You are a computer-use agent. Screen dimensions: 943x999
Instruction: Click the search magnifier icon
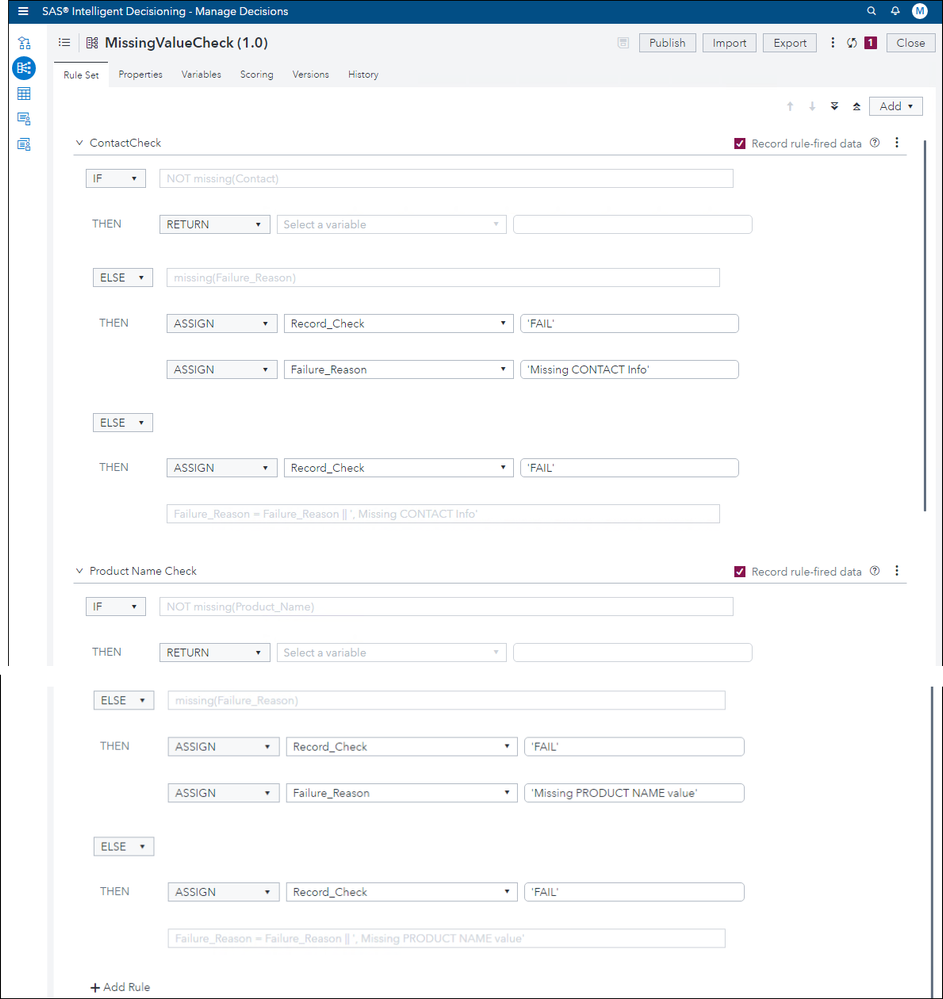[x=871, y=11]
